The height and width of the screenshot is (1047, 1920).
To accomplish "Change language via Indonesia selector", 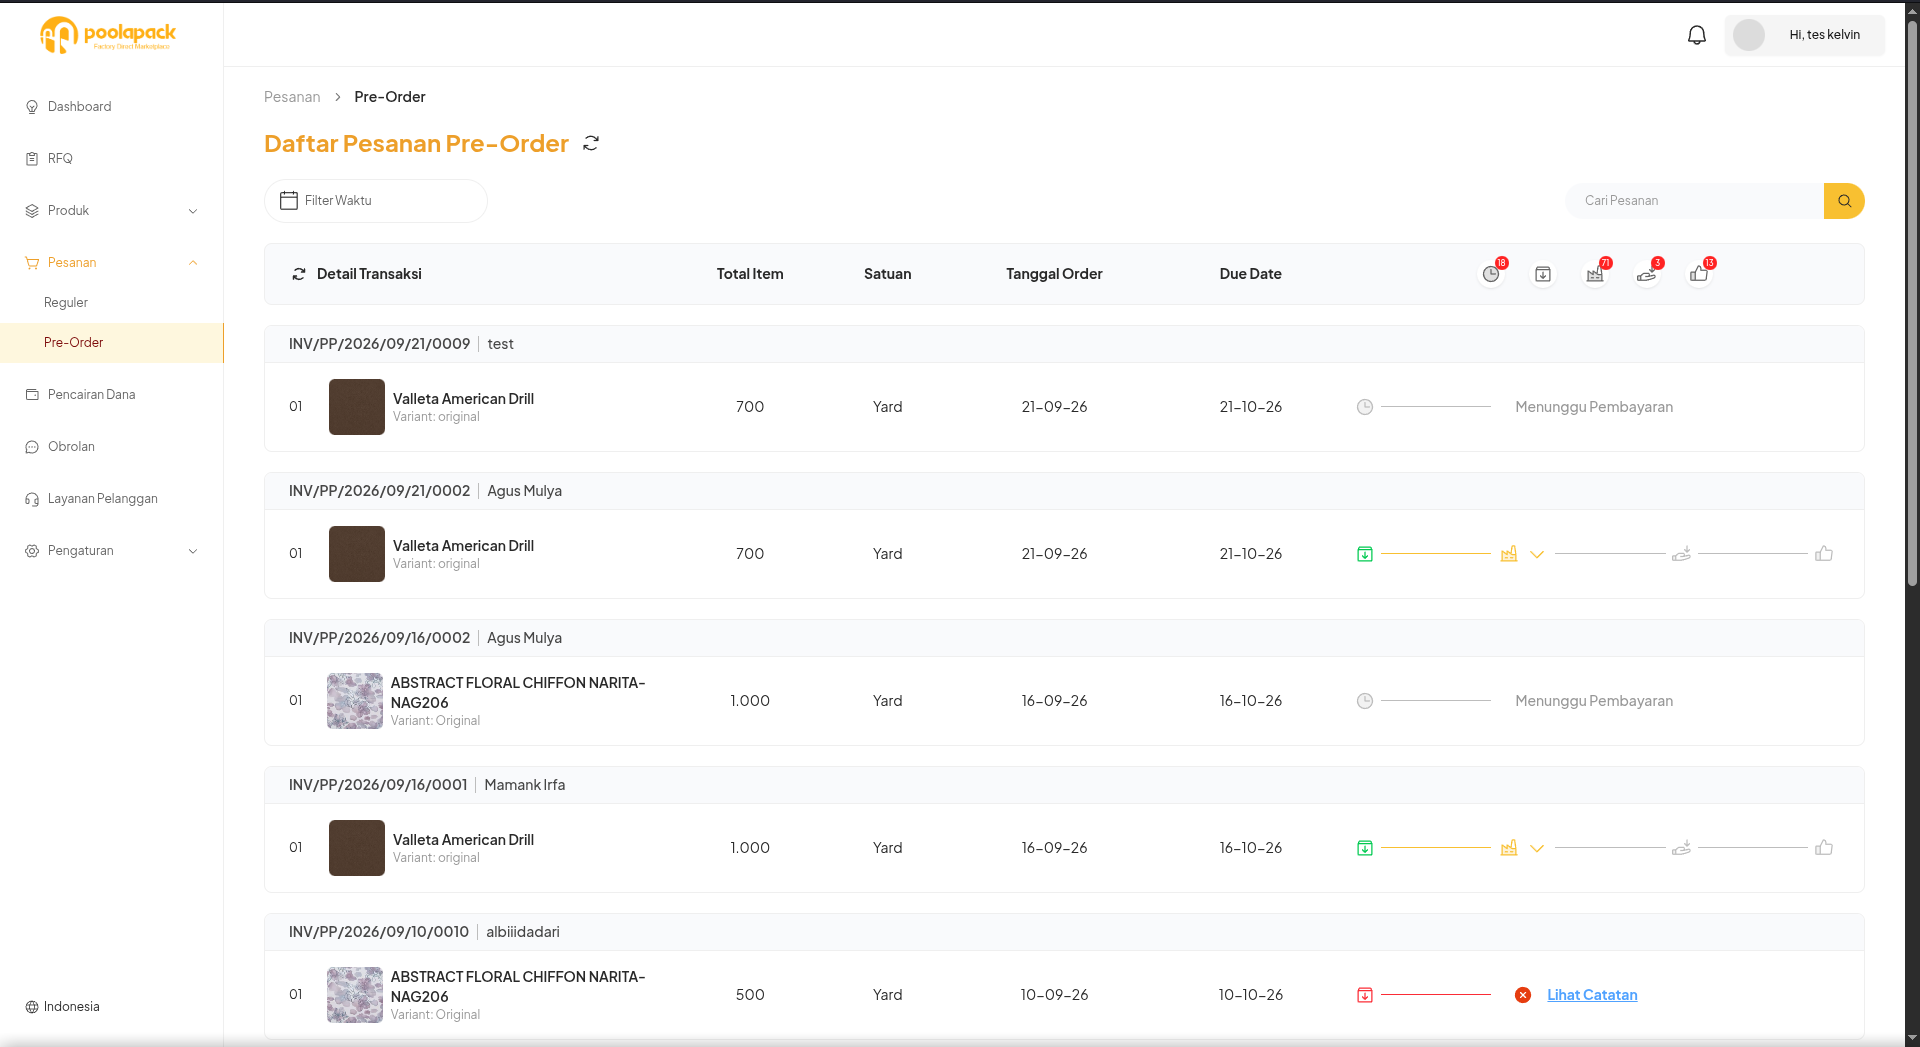I will click(x=63, y=1007).
